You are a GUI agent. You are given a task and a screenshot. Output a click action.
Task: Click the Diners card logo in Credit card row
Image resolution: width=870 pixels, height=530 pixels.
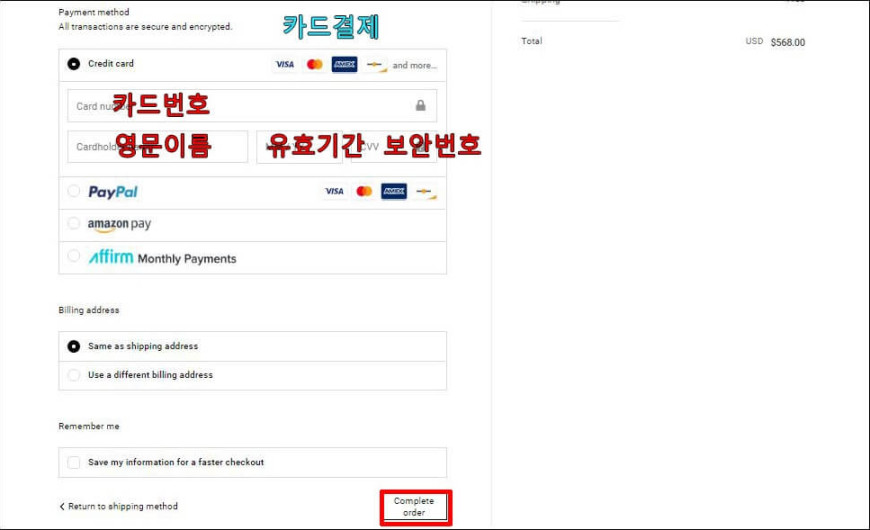click(376, 65)
